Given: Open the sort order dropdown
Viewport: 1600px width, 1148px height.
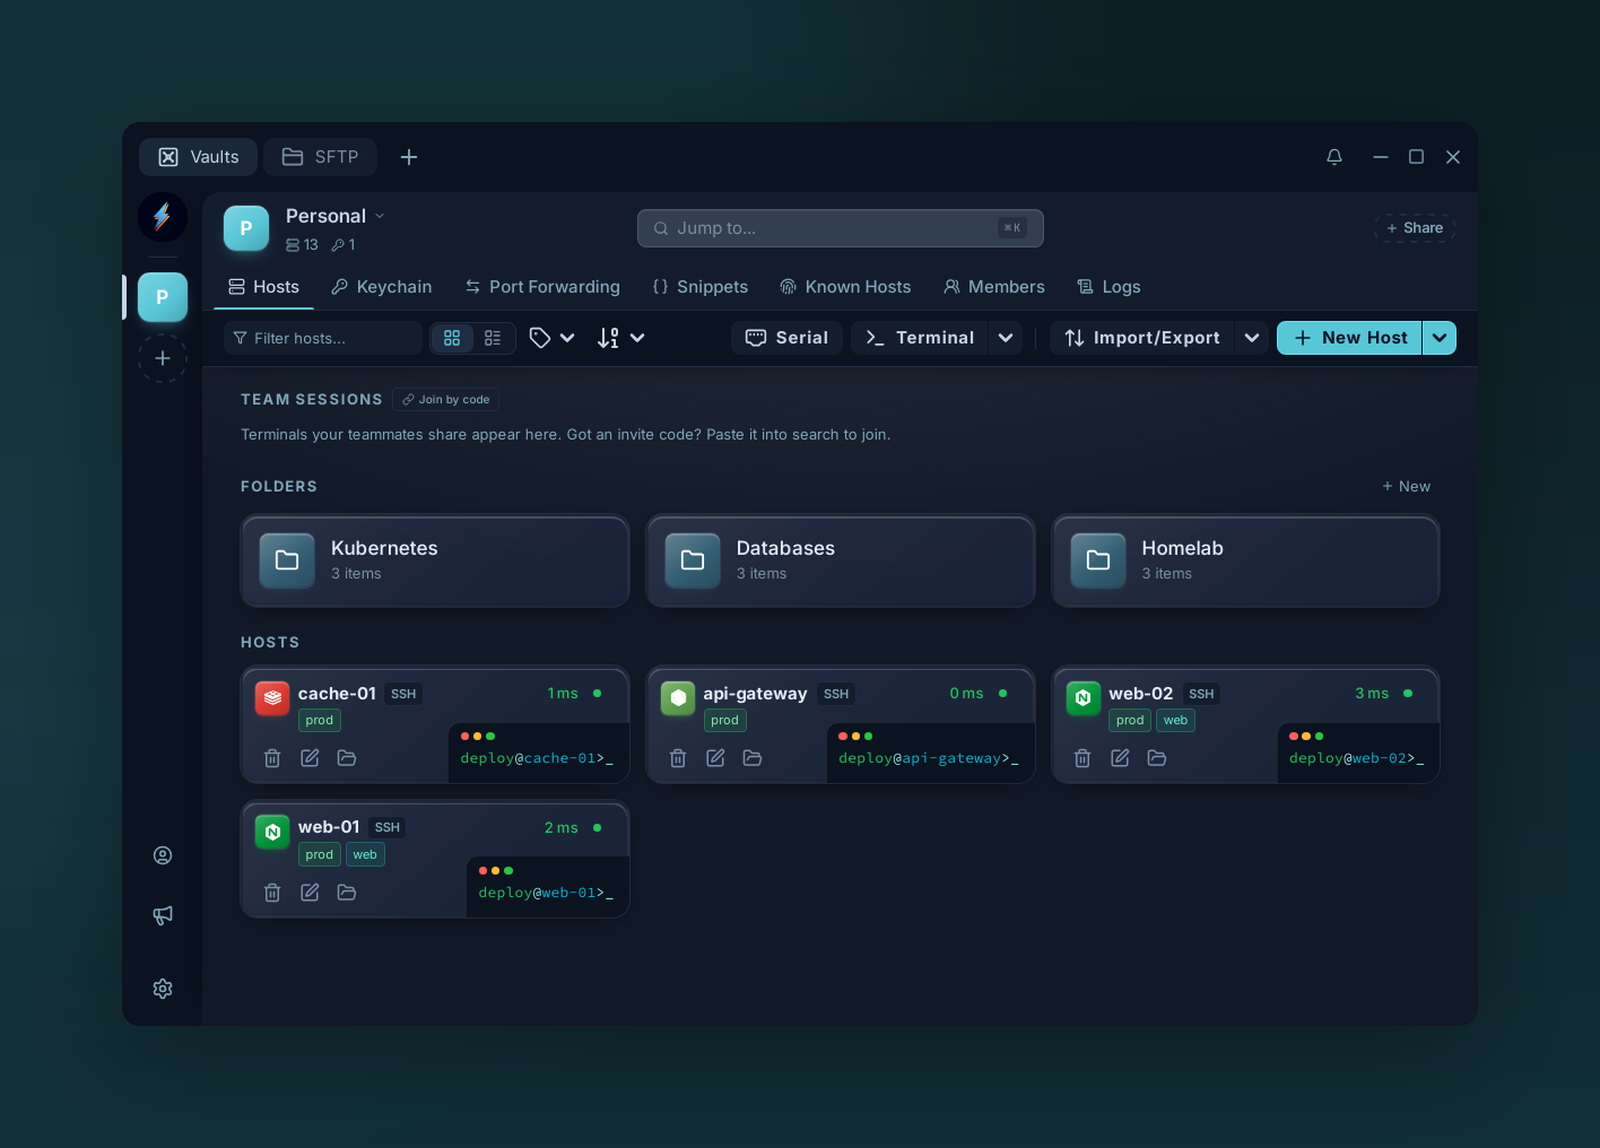Looking at the screenshot, I should click(x=620, y=338).
